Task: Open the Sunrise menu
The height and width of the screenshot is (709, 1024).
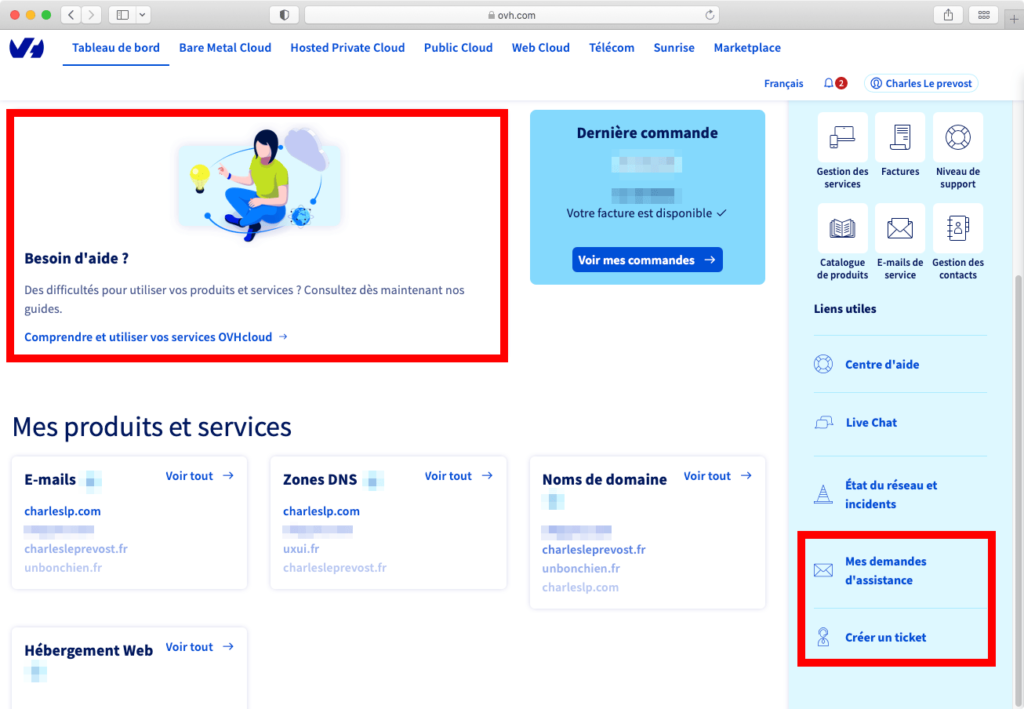Action: tap(673, 48)
